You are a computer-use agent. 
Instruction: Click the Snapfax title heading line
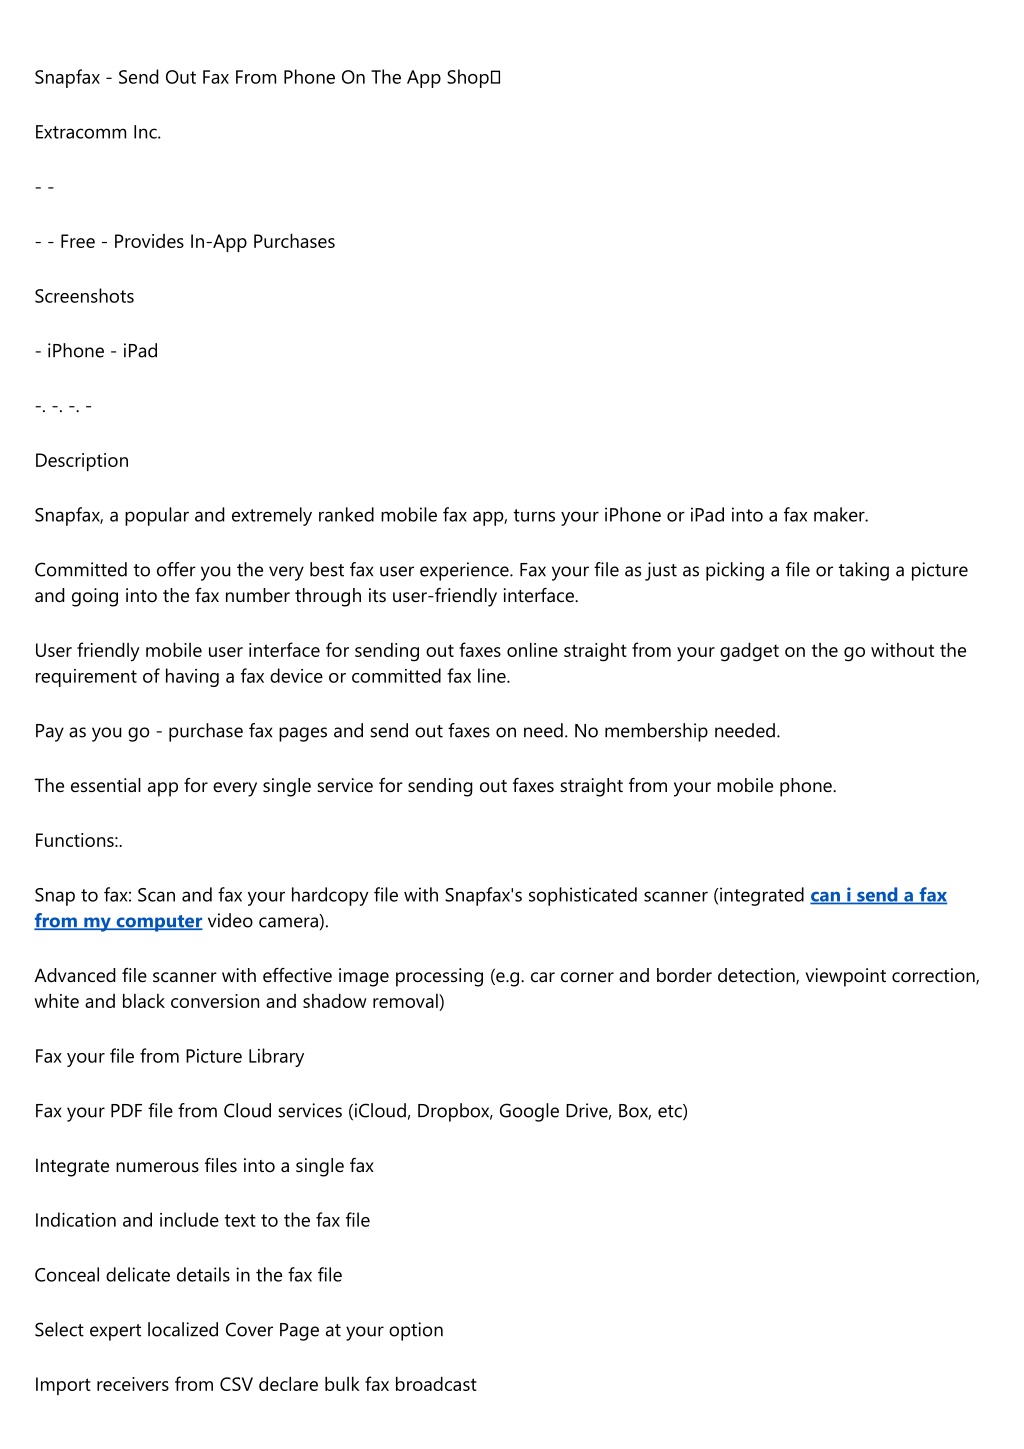pos(267,77)
